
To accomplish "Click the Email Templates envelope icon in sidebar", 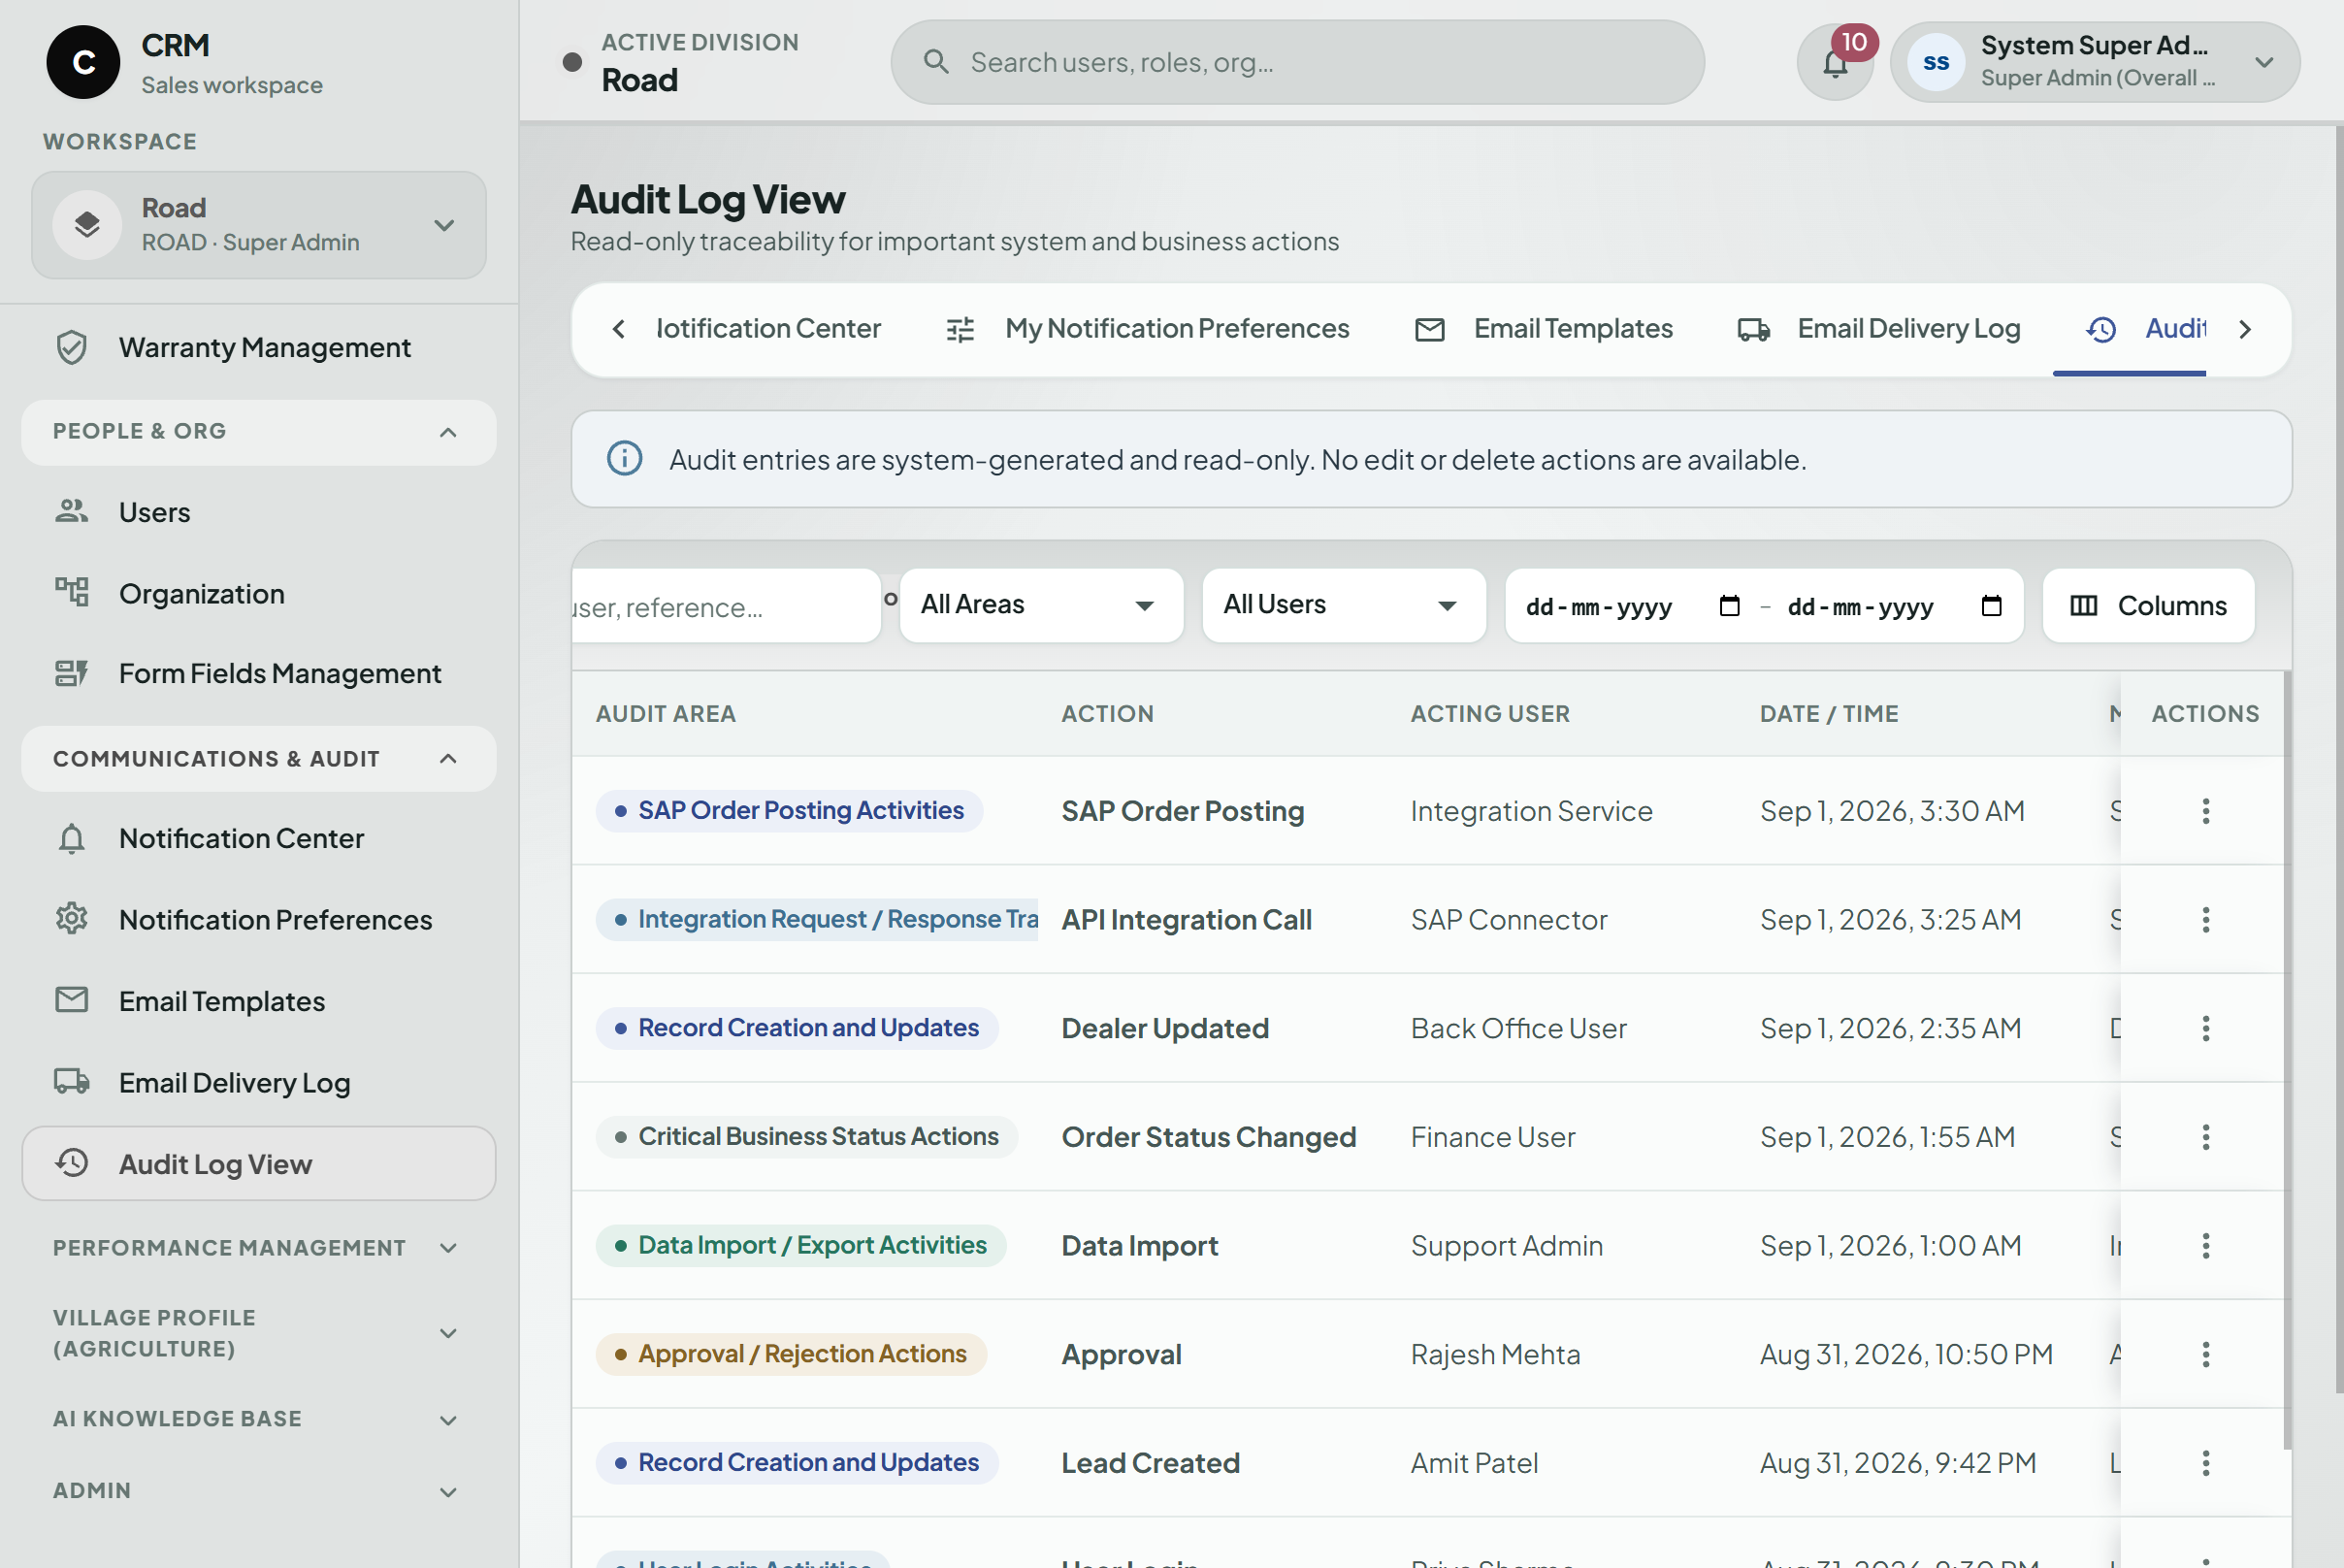I will pos(71,1000).
